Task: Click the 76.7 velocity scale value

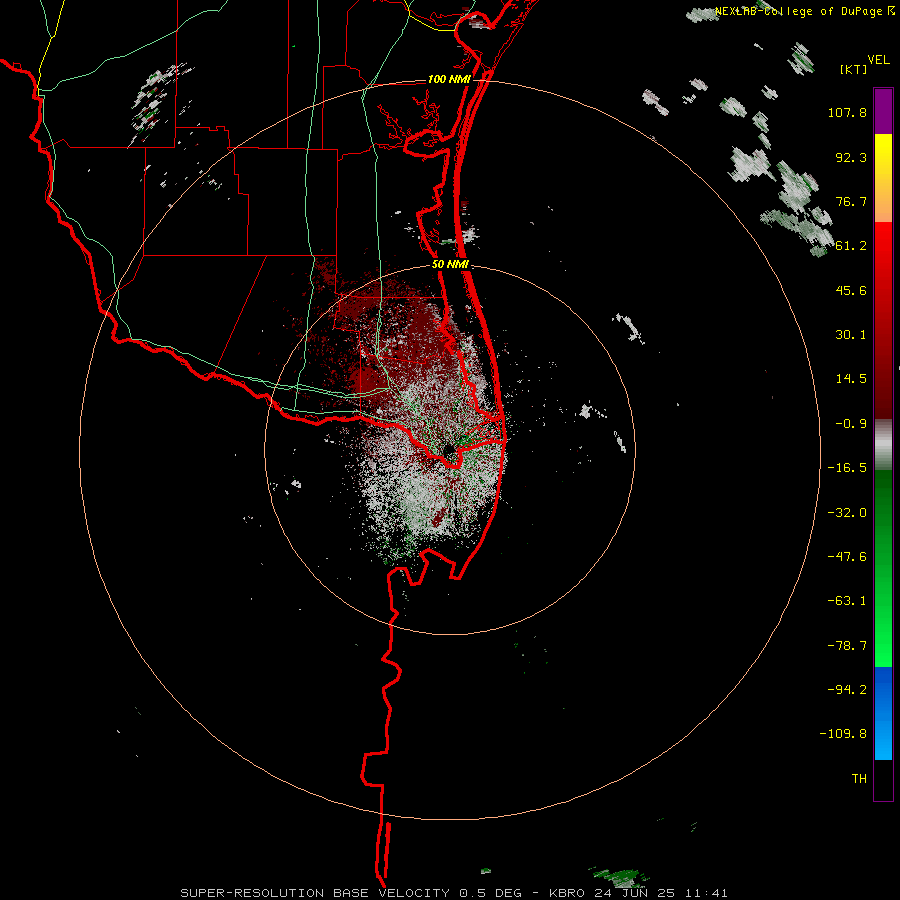Action: click(x=851, y=201)
